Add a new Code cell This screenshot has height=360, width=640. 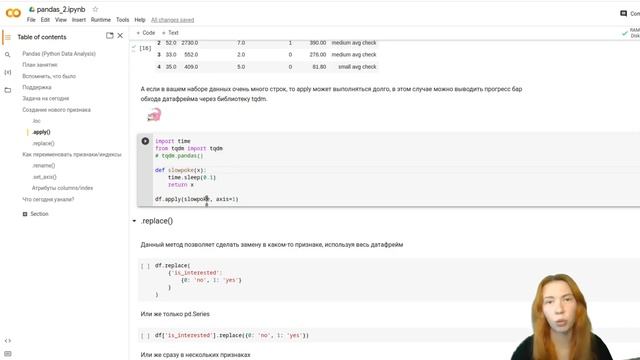pos(146,33)
